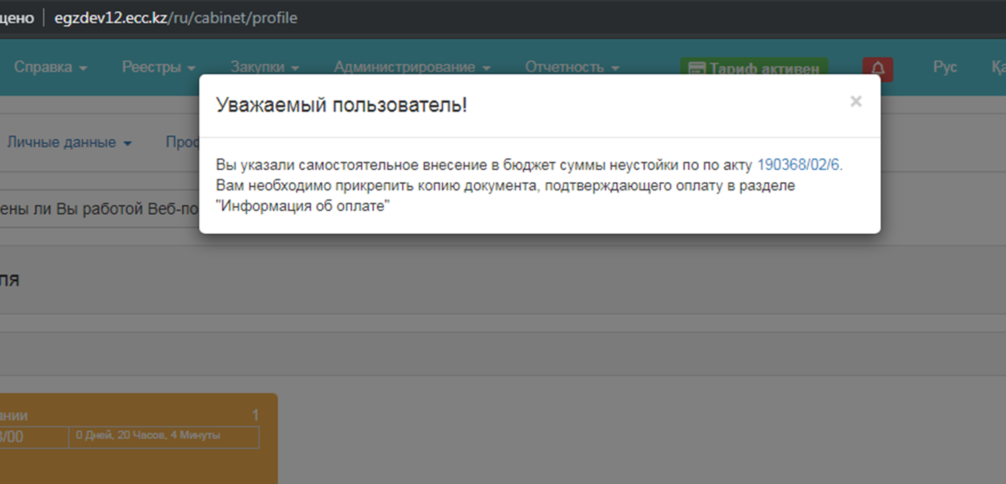Open the act link 190368/02/6
The width and height of the screenshot is (1006, 484).
pos(799,165)
